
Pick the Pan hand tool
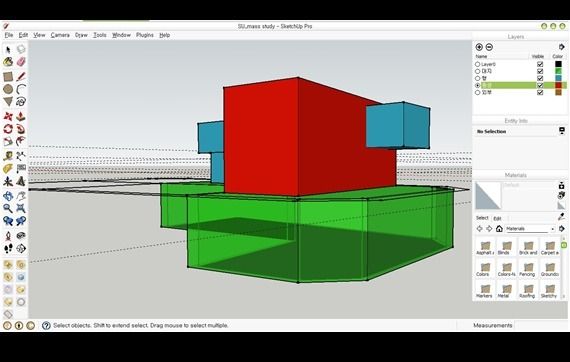point(21,196)
